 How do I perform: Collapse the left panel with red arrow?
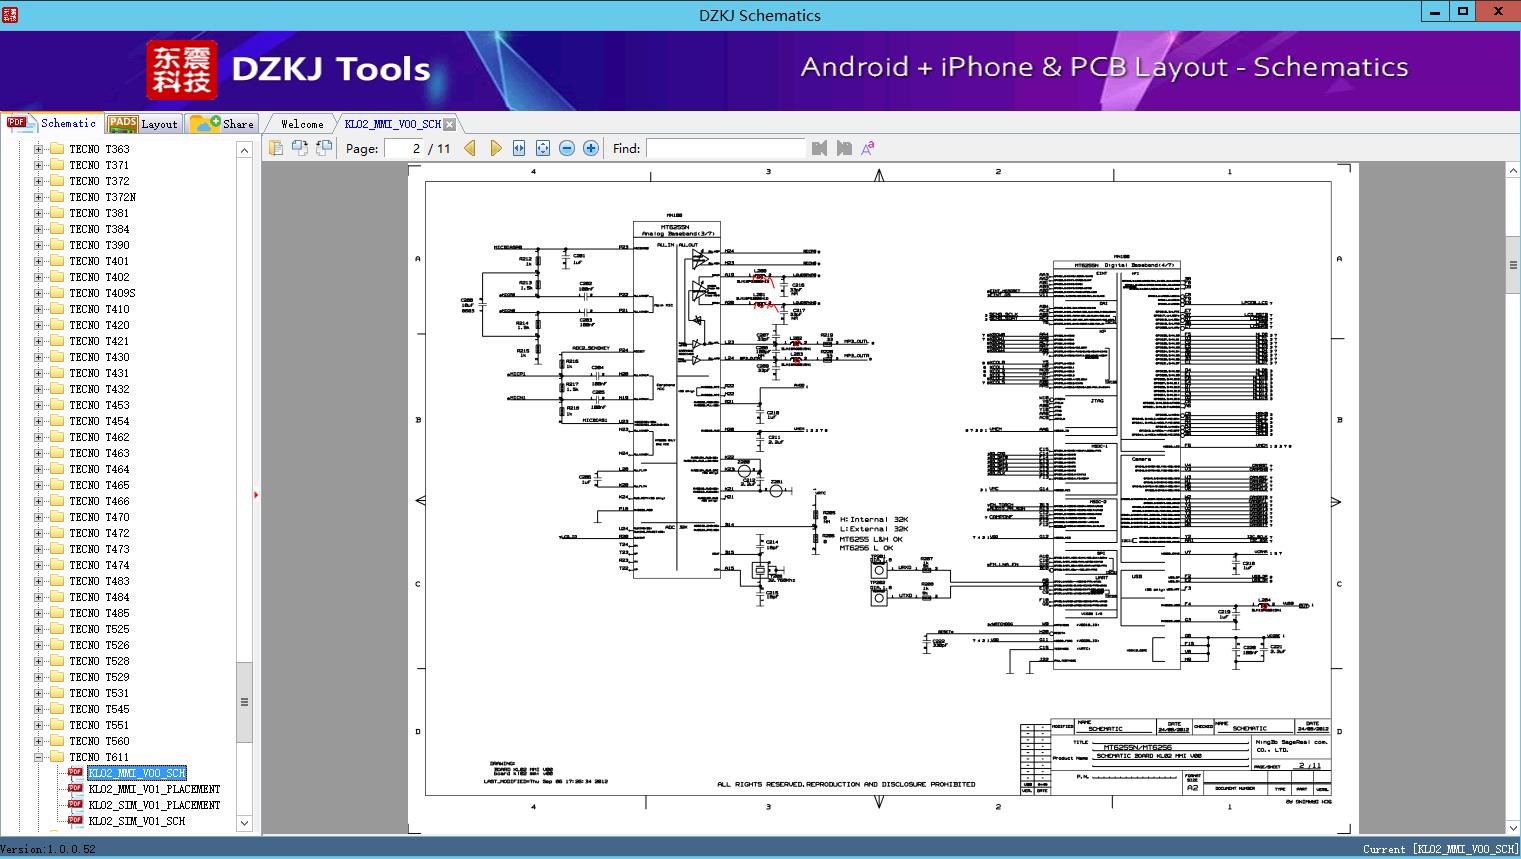coord(257,494)
